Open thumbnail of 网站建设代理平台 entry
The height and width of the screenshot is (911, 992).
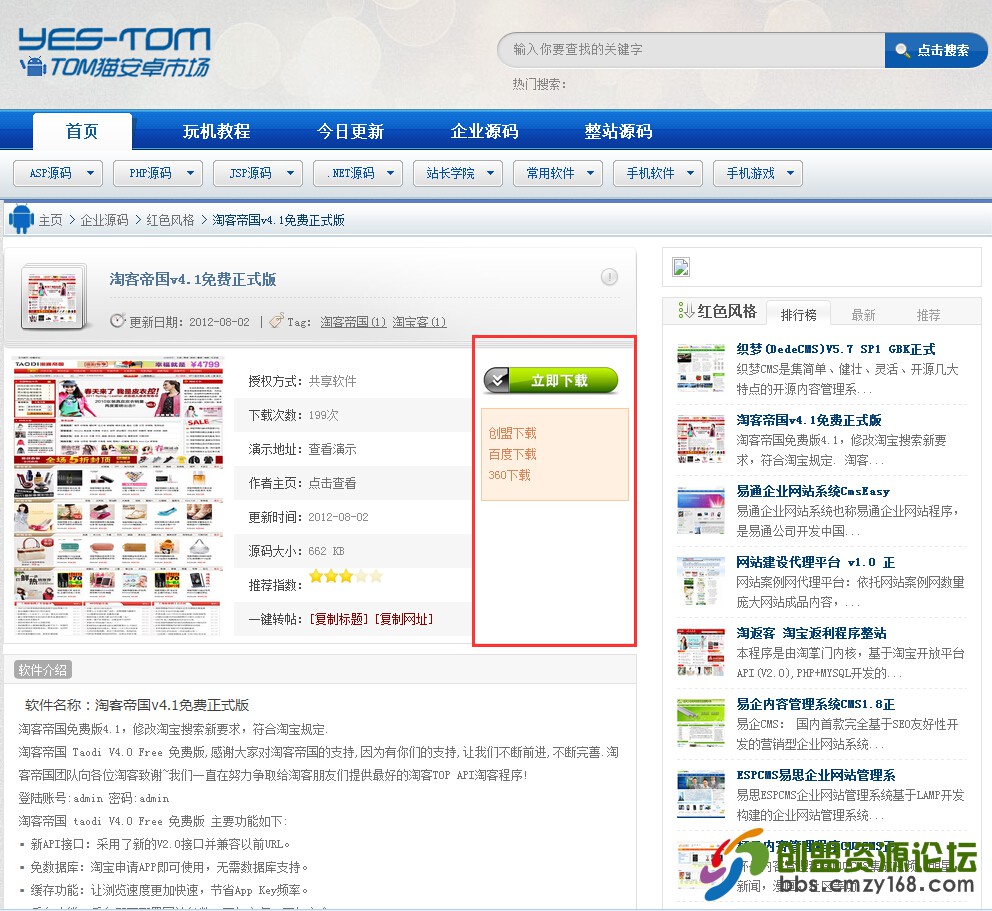click(701, 581)
